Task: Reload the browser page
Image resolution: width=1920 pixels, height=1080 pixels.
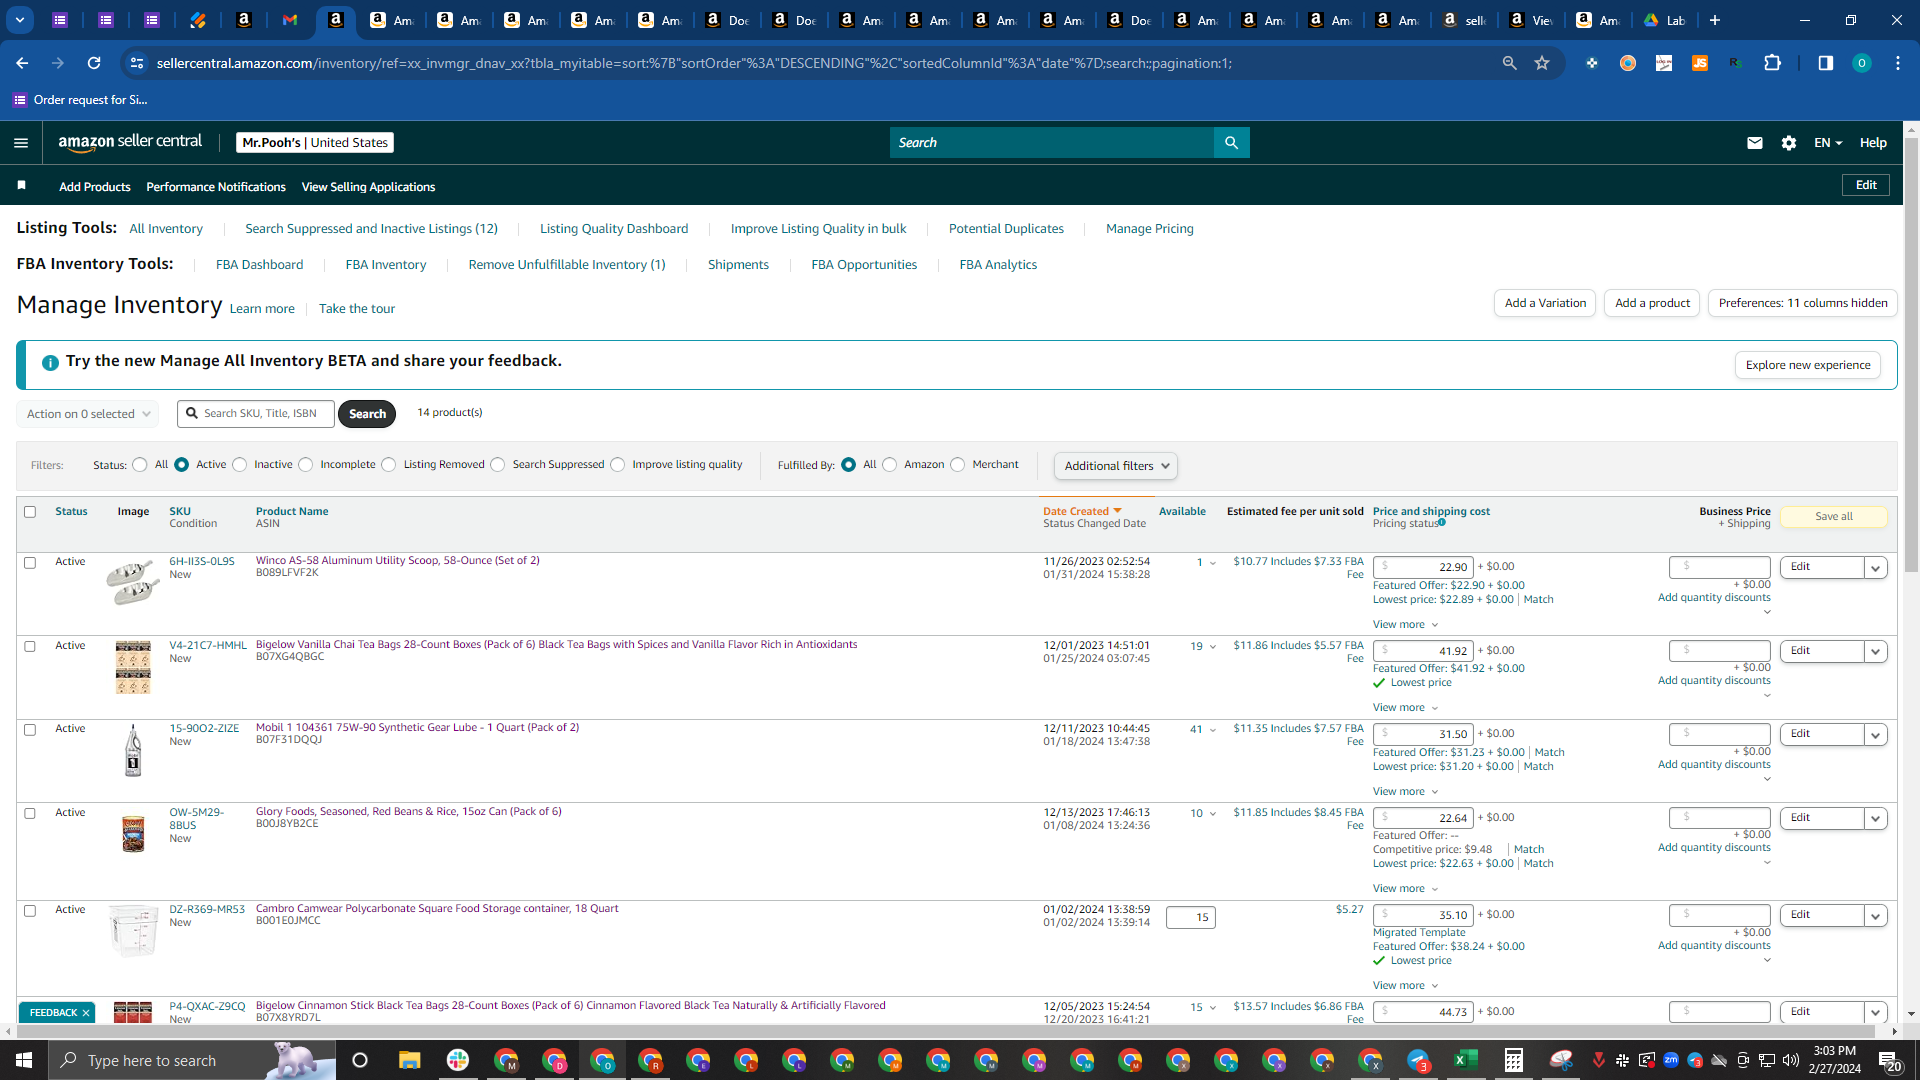Action: pos(94,63)
